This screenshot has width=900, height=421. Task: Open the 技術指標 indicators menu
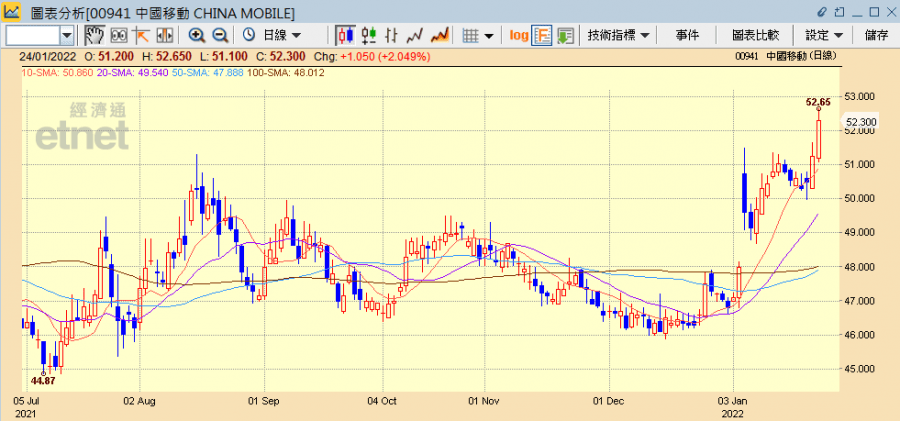point(619,35)
